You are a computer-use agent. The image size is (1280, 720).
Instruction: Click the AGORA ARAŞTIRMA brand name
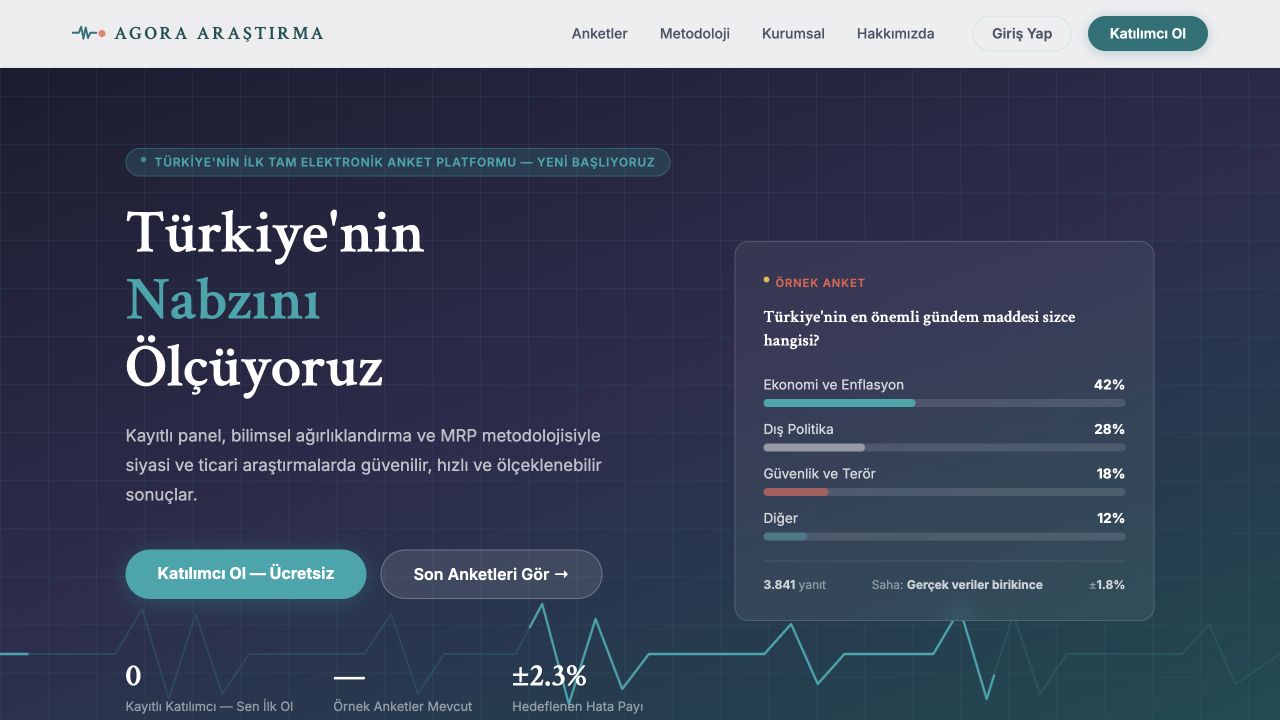click(219, 33)
